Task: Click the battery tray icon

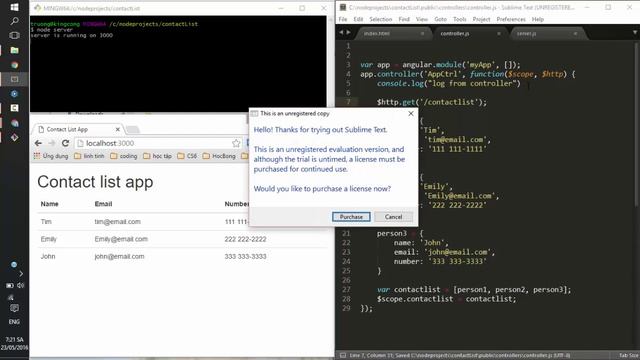Action: tap(10, 285)
